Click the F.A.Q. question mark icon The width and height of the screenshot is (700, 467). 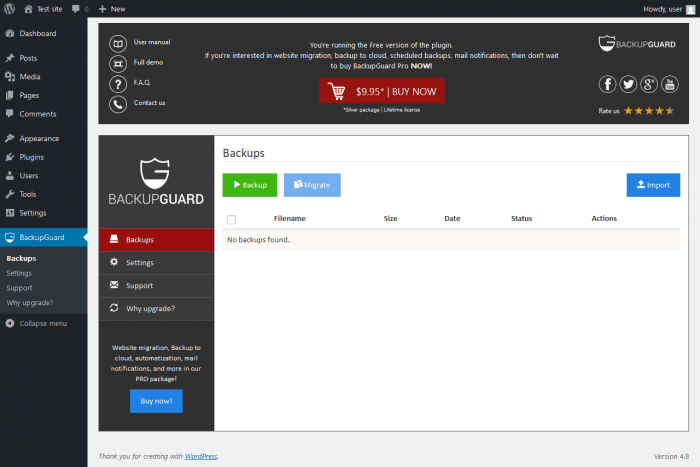(118, 84)
